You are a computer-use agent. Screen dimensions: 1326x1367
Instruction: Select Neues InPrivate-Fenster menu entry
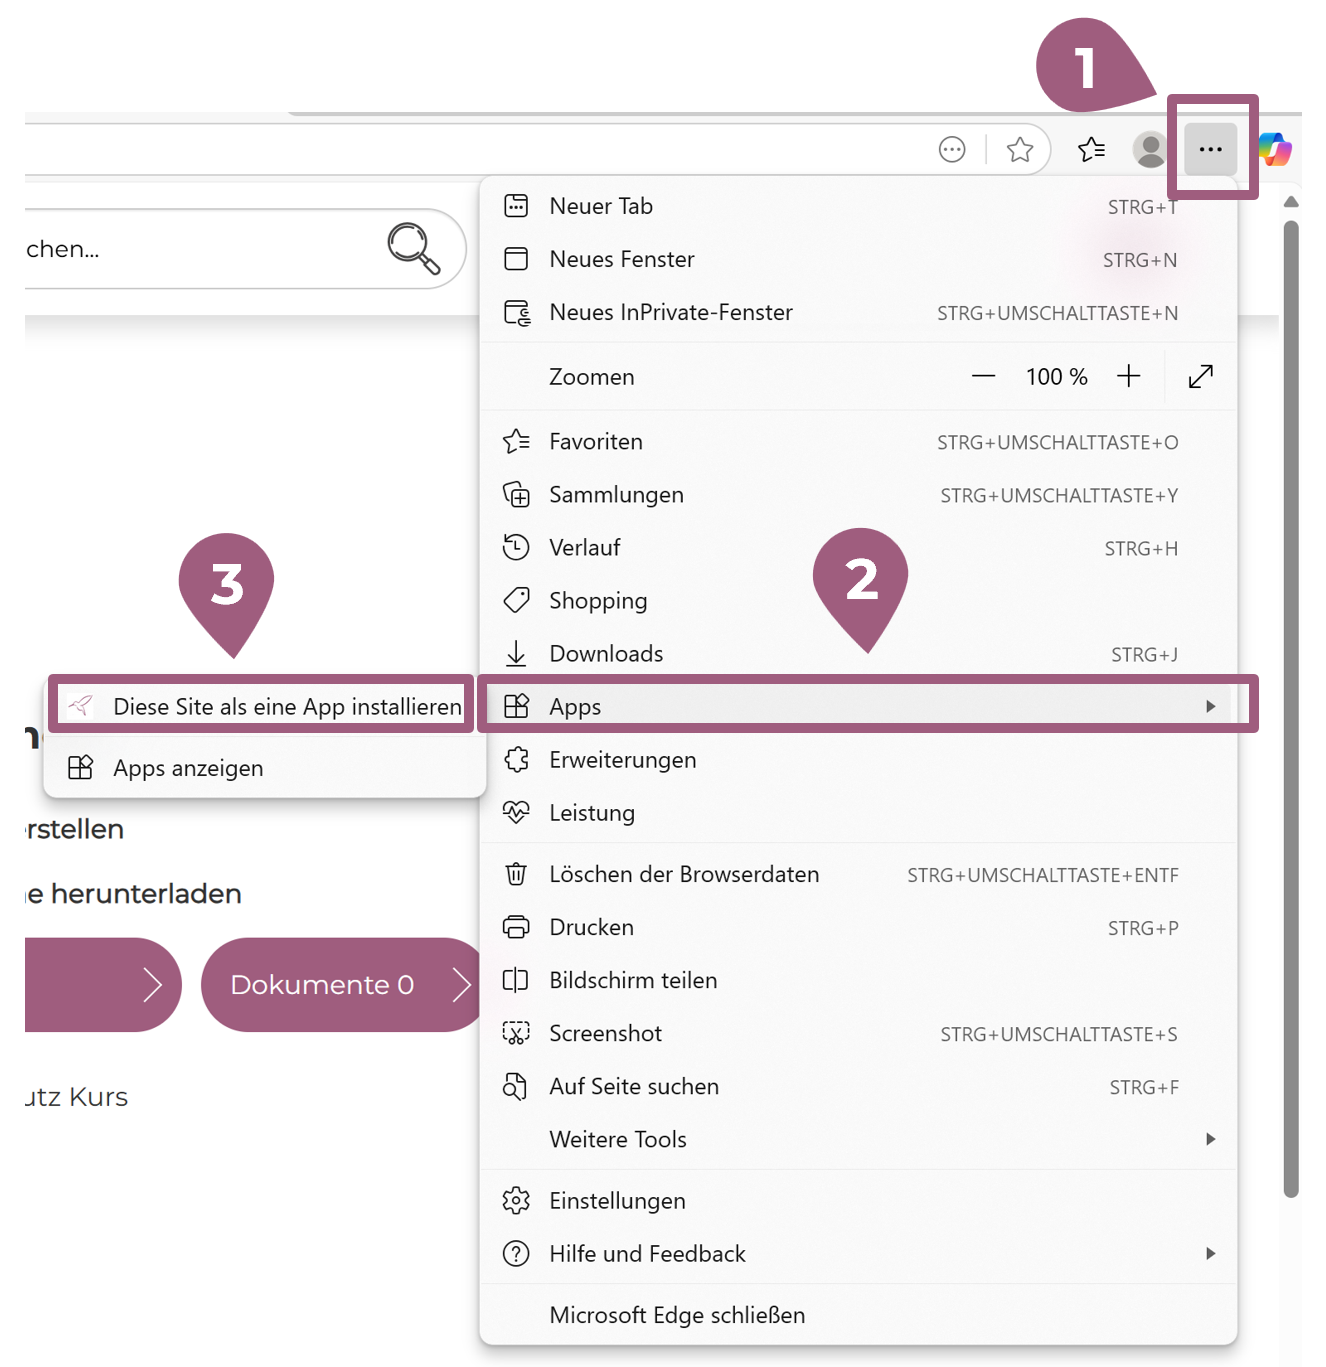670,312
